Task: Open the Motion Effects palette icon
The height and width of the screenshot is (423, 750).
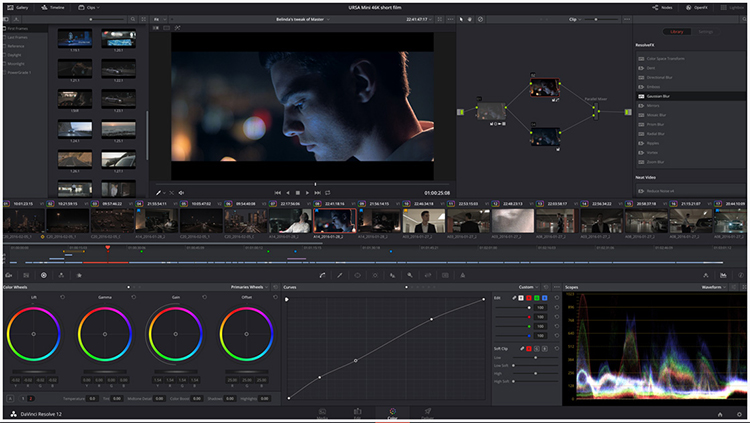Action: pos(79,275)
